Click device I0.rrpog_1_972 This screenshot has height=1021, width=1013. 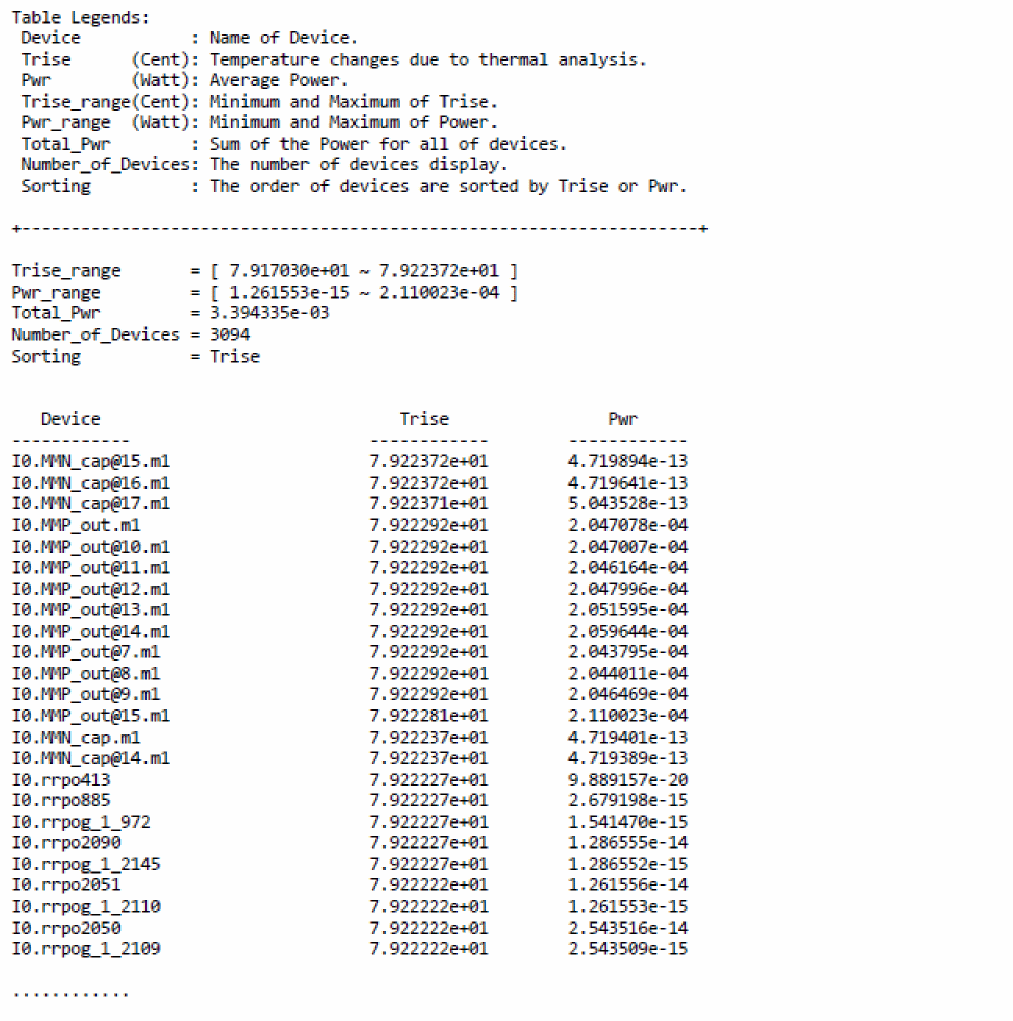(80, 822)
